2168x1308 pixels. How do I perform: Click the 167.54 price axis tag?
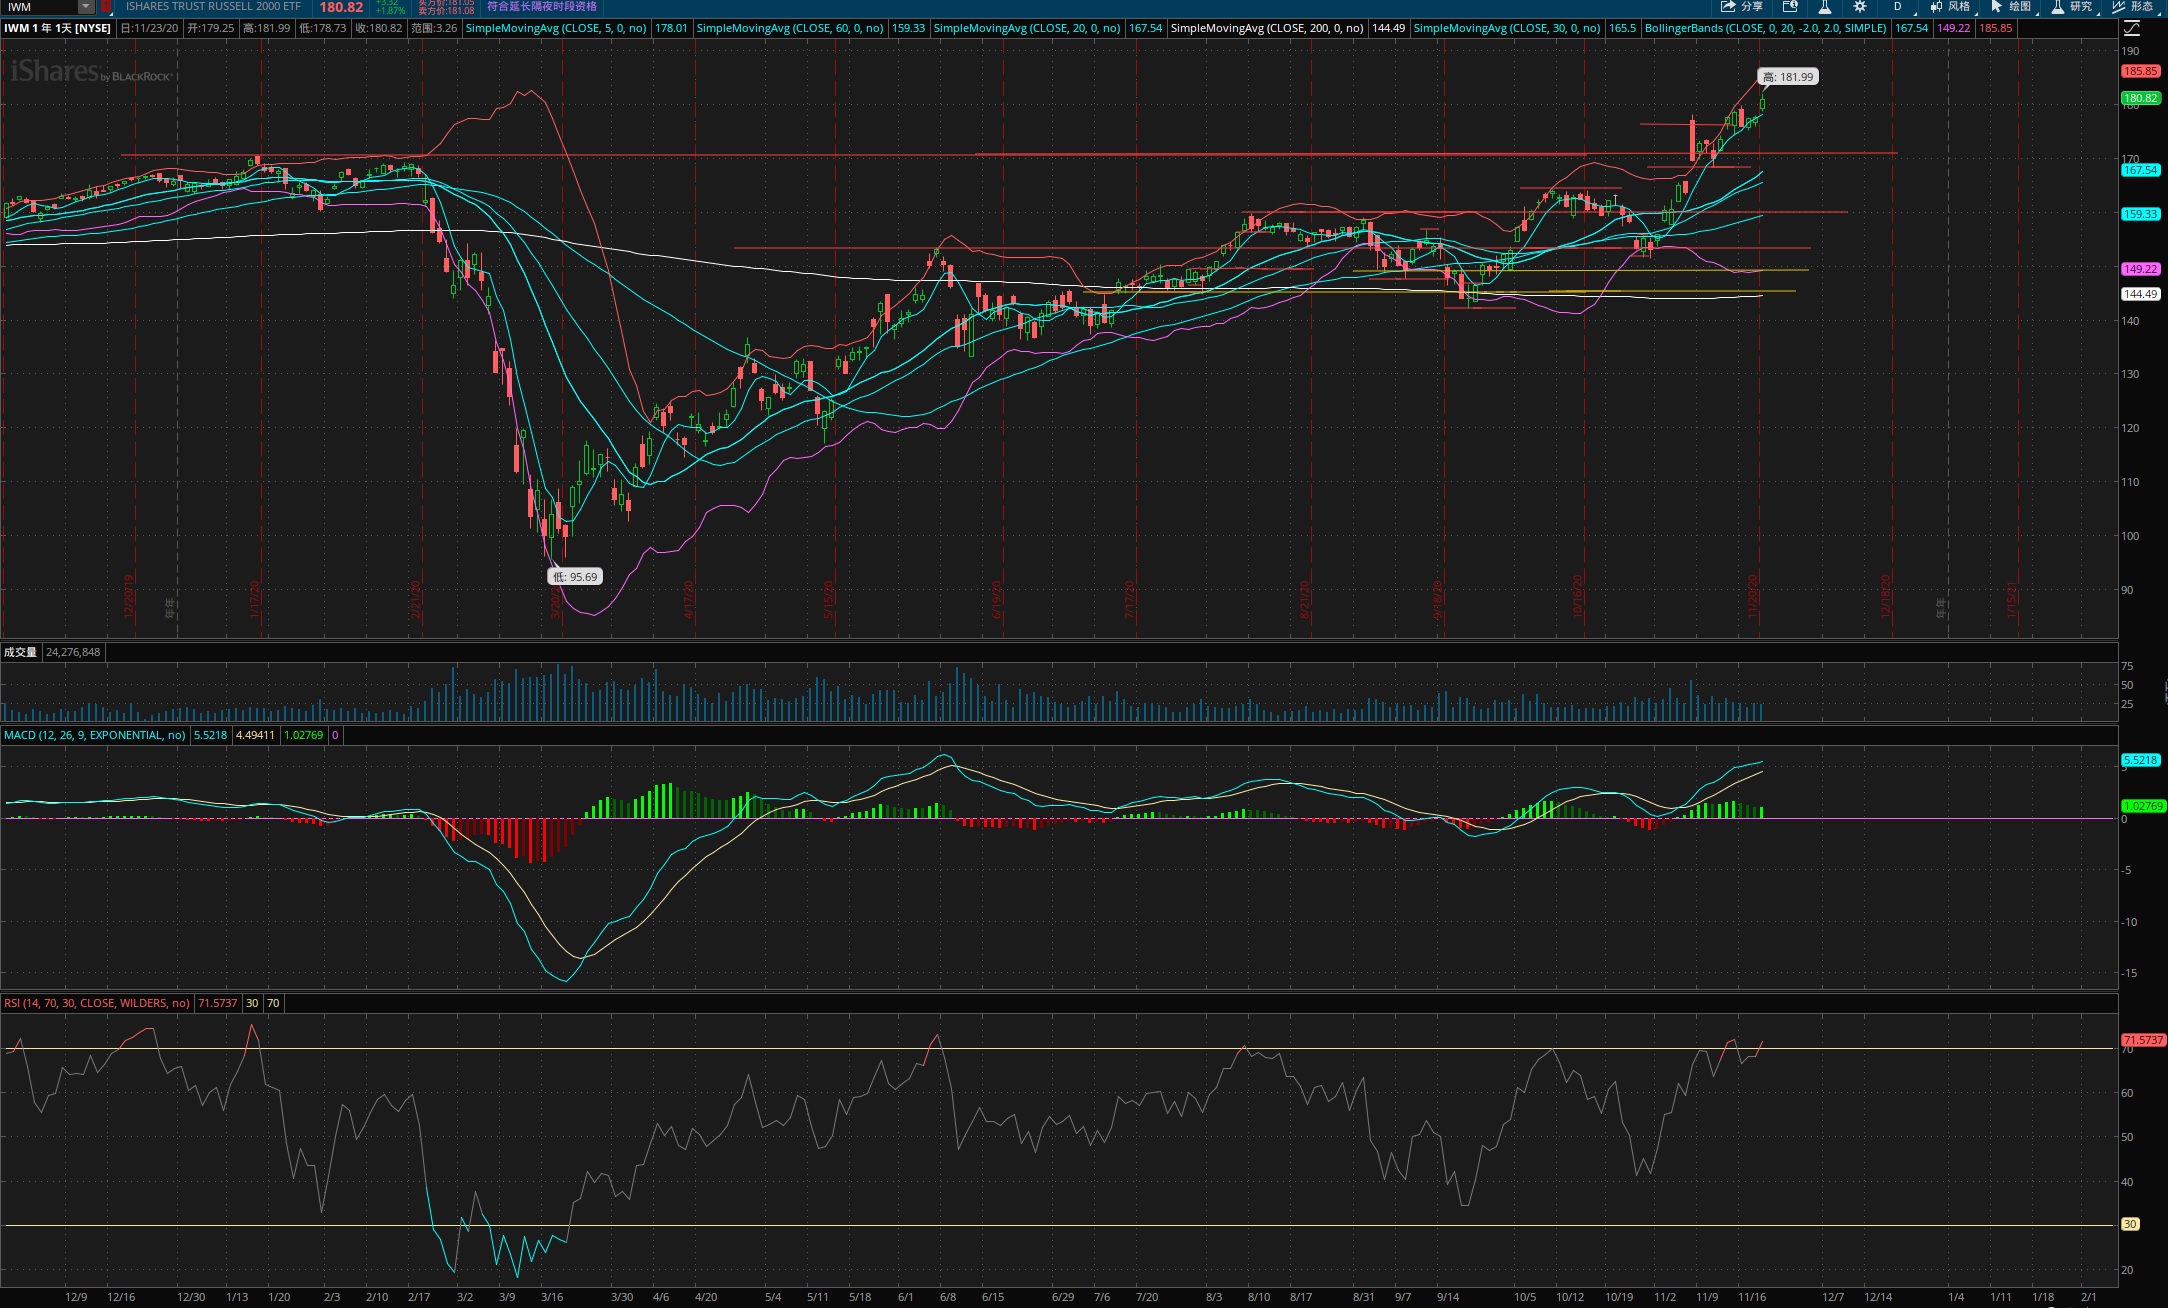point(2141,170)
